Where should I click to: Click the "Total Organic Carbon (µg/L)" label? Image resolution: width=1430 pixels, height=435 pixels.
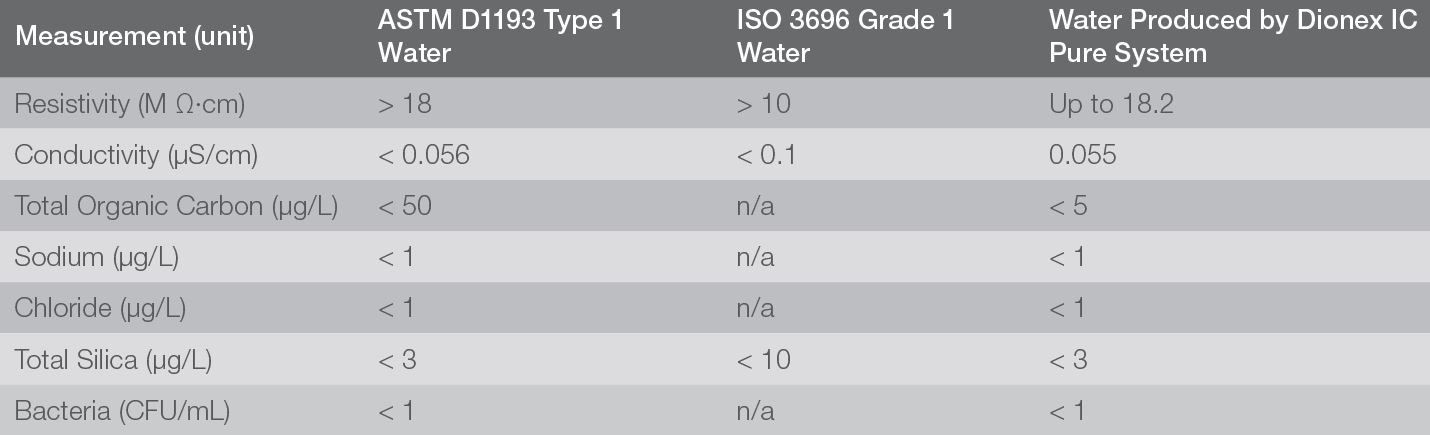[176, 206]
